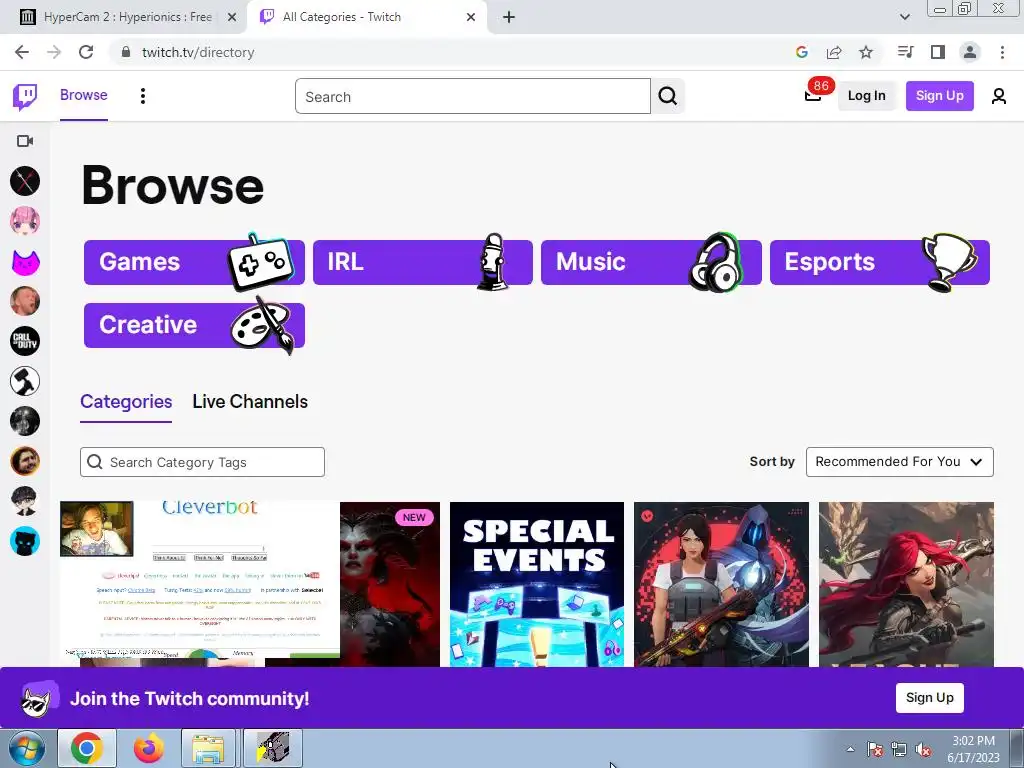View site information padlock icon
This screenshot has height=768, width=1024.
126,52
